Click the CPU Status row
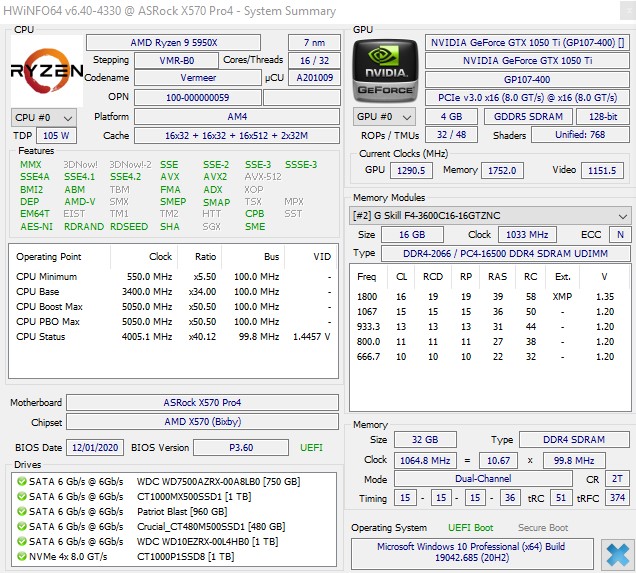The image size is (636, 573). point(174,337)
